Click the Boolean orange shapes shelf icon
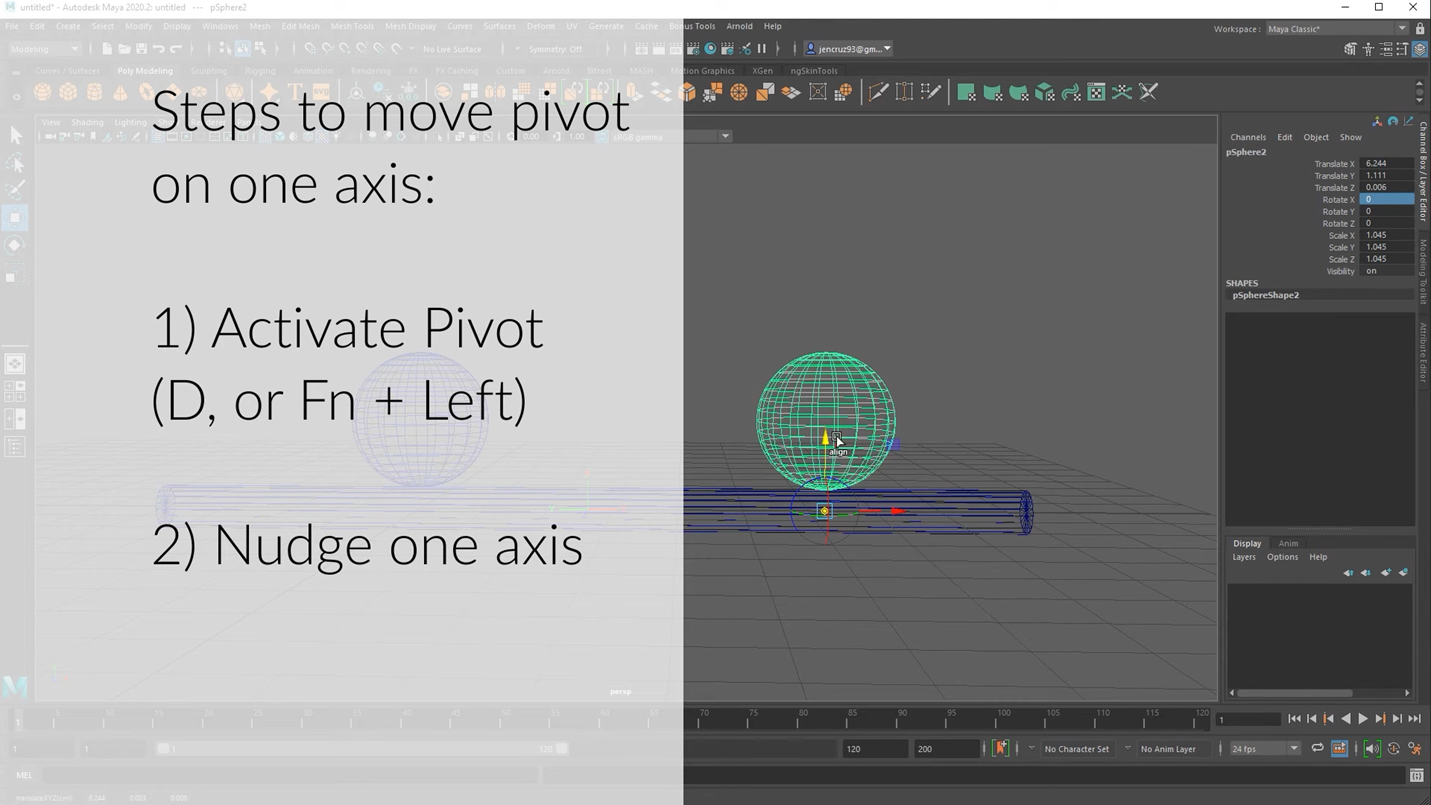This screenshot has width=1431, height=805. click(713, 92)
